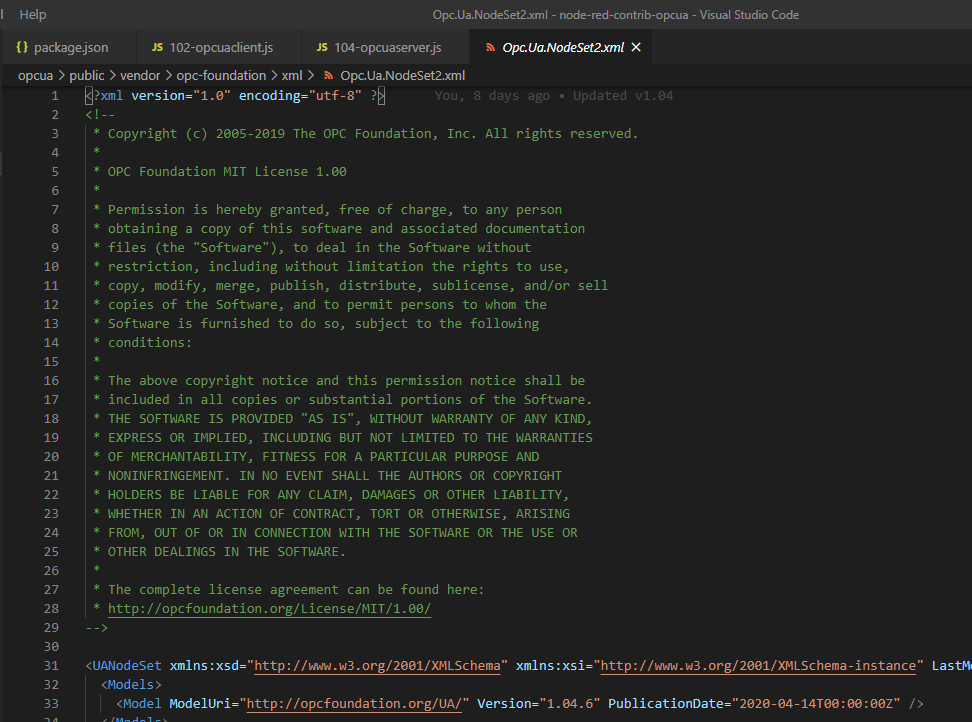The width and height of the screenshot is (972, 722).
Task: Switch to the package.json tab
Action: pos(68,46)
